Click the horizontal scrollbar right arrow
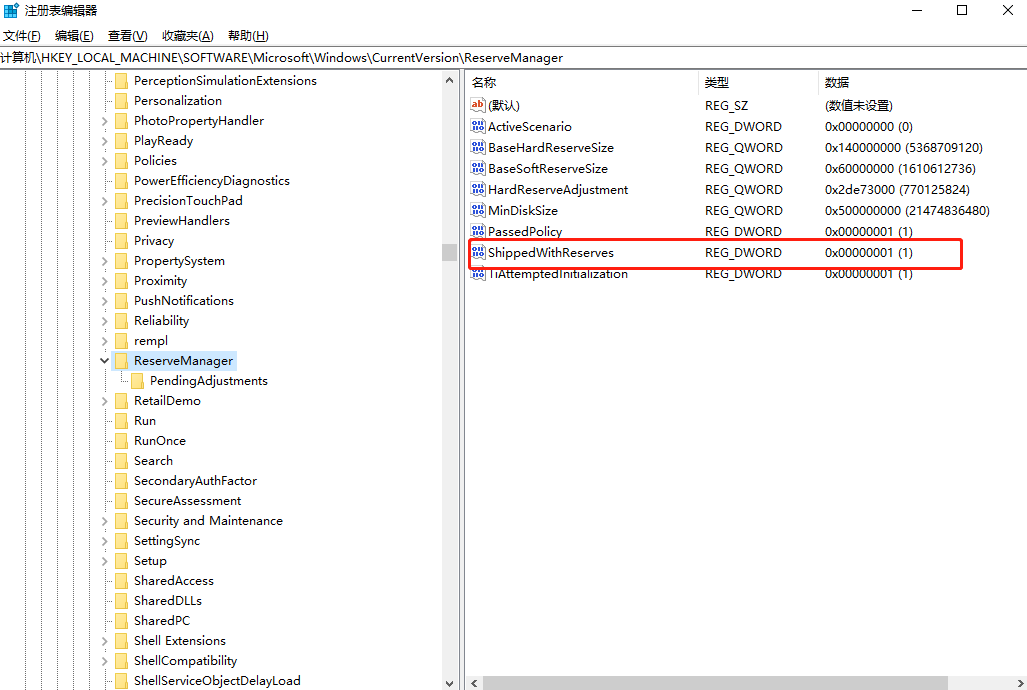Viewport: 1027px width, 690px height. [1019, 683]
